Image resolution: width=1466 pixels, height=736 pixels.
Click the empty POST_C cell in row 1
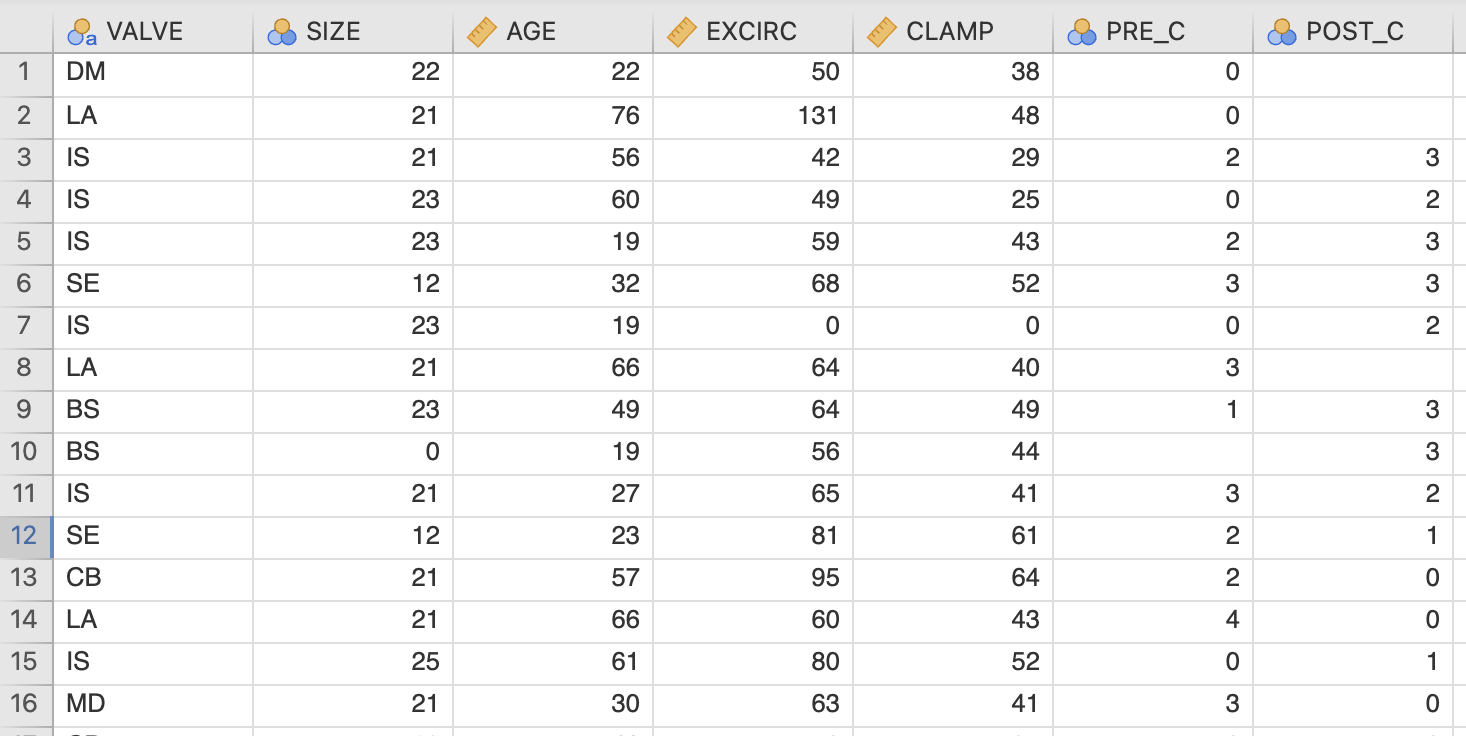[x=1353, y=72]
